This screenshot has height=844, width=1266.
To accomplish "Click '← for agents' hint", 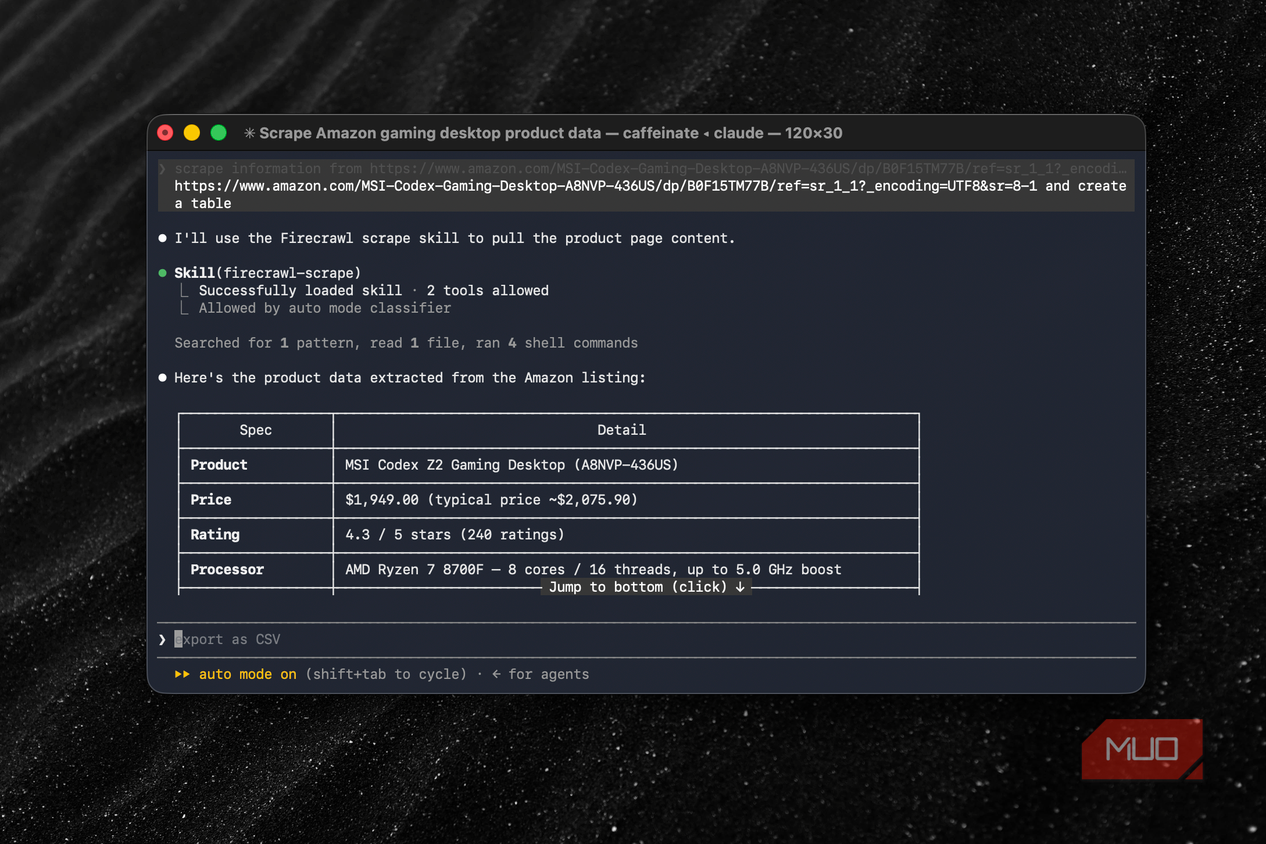I will point(540,674).
